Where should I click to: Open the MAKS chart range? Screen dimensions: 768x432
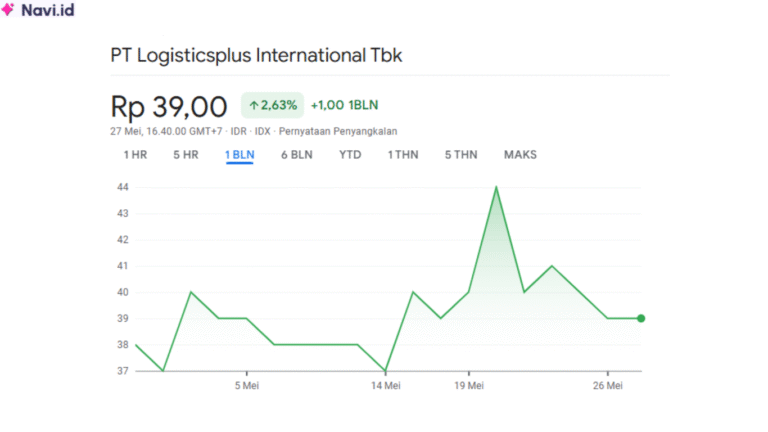click(520, 155)
